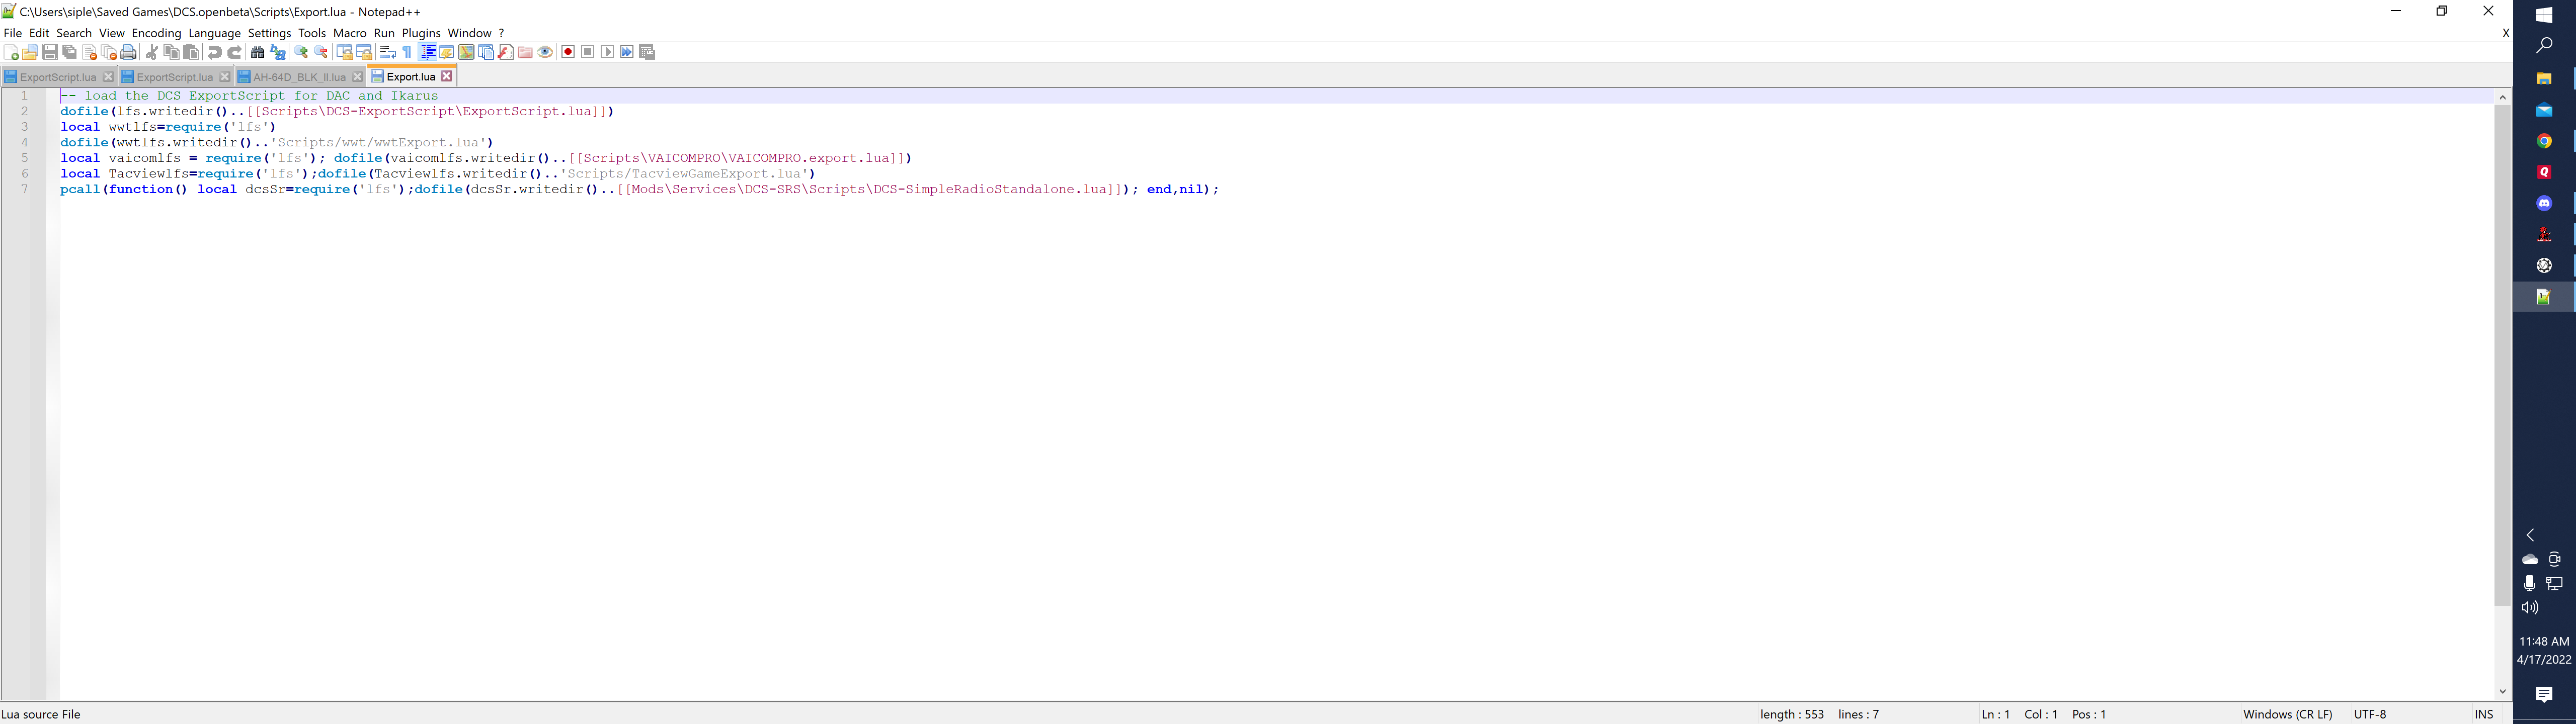Viewport: 2576px width, 724px height.
Task: Save the current file
Action: coord(50,52)
